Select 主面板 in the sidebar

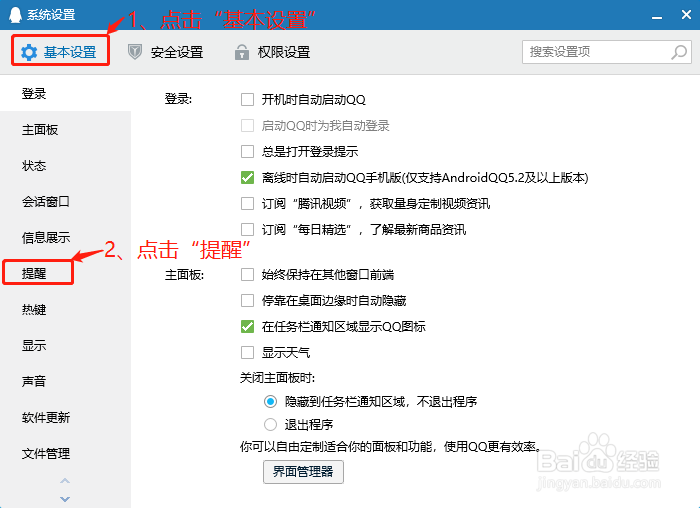tap(65, 129)
